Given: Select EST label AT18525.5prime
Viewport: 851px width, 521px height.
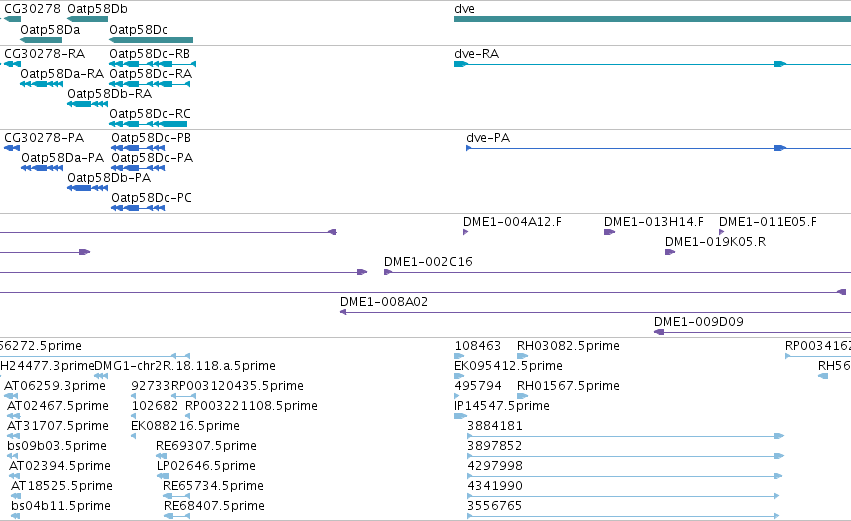Looking at the screenshot, I should (62, 486).
